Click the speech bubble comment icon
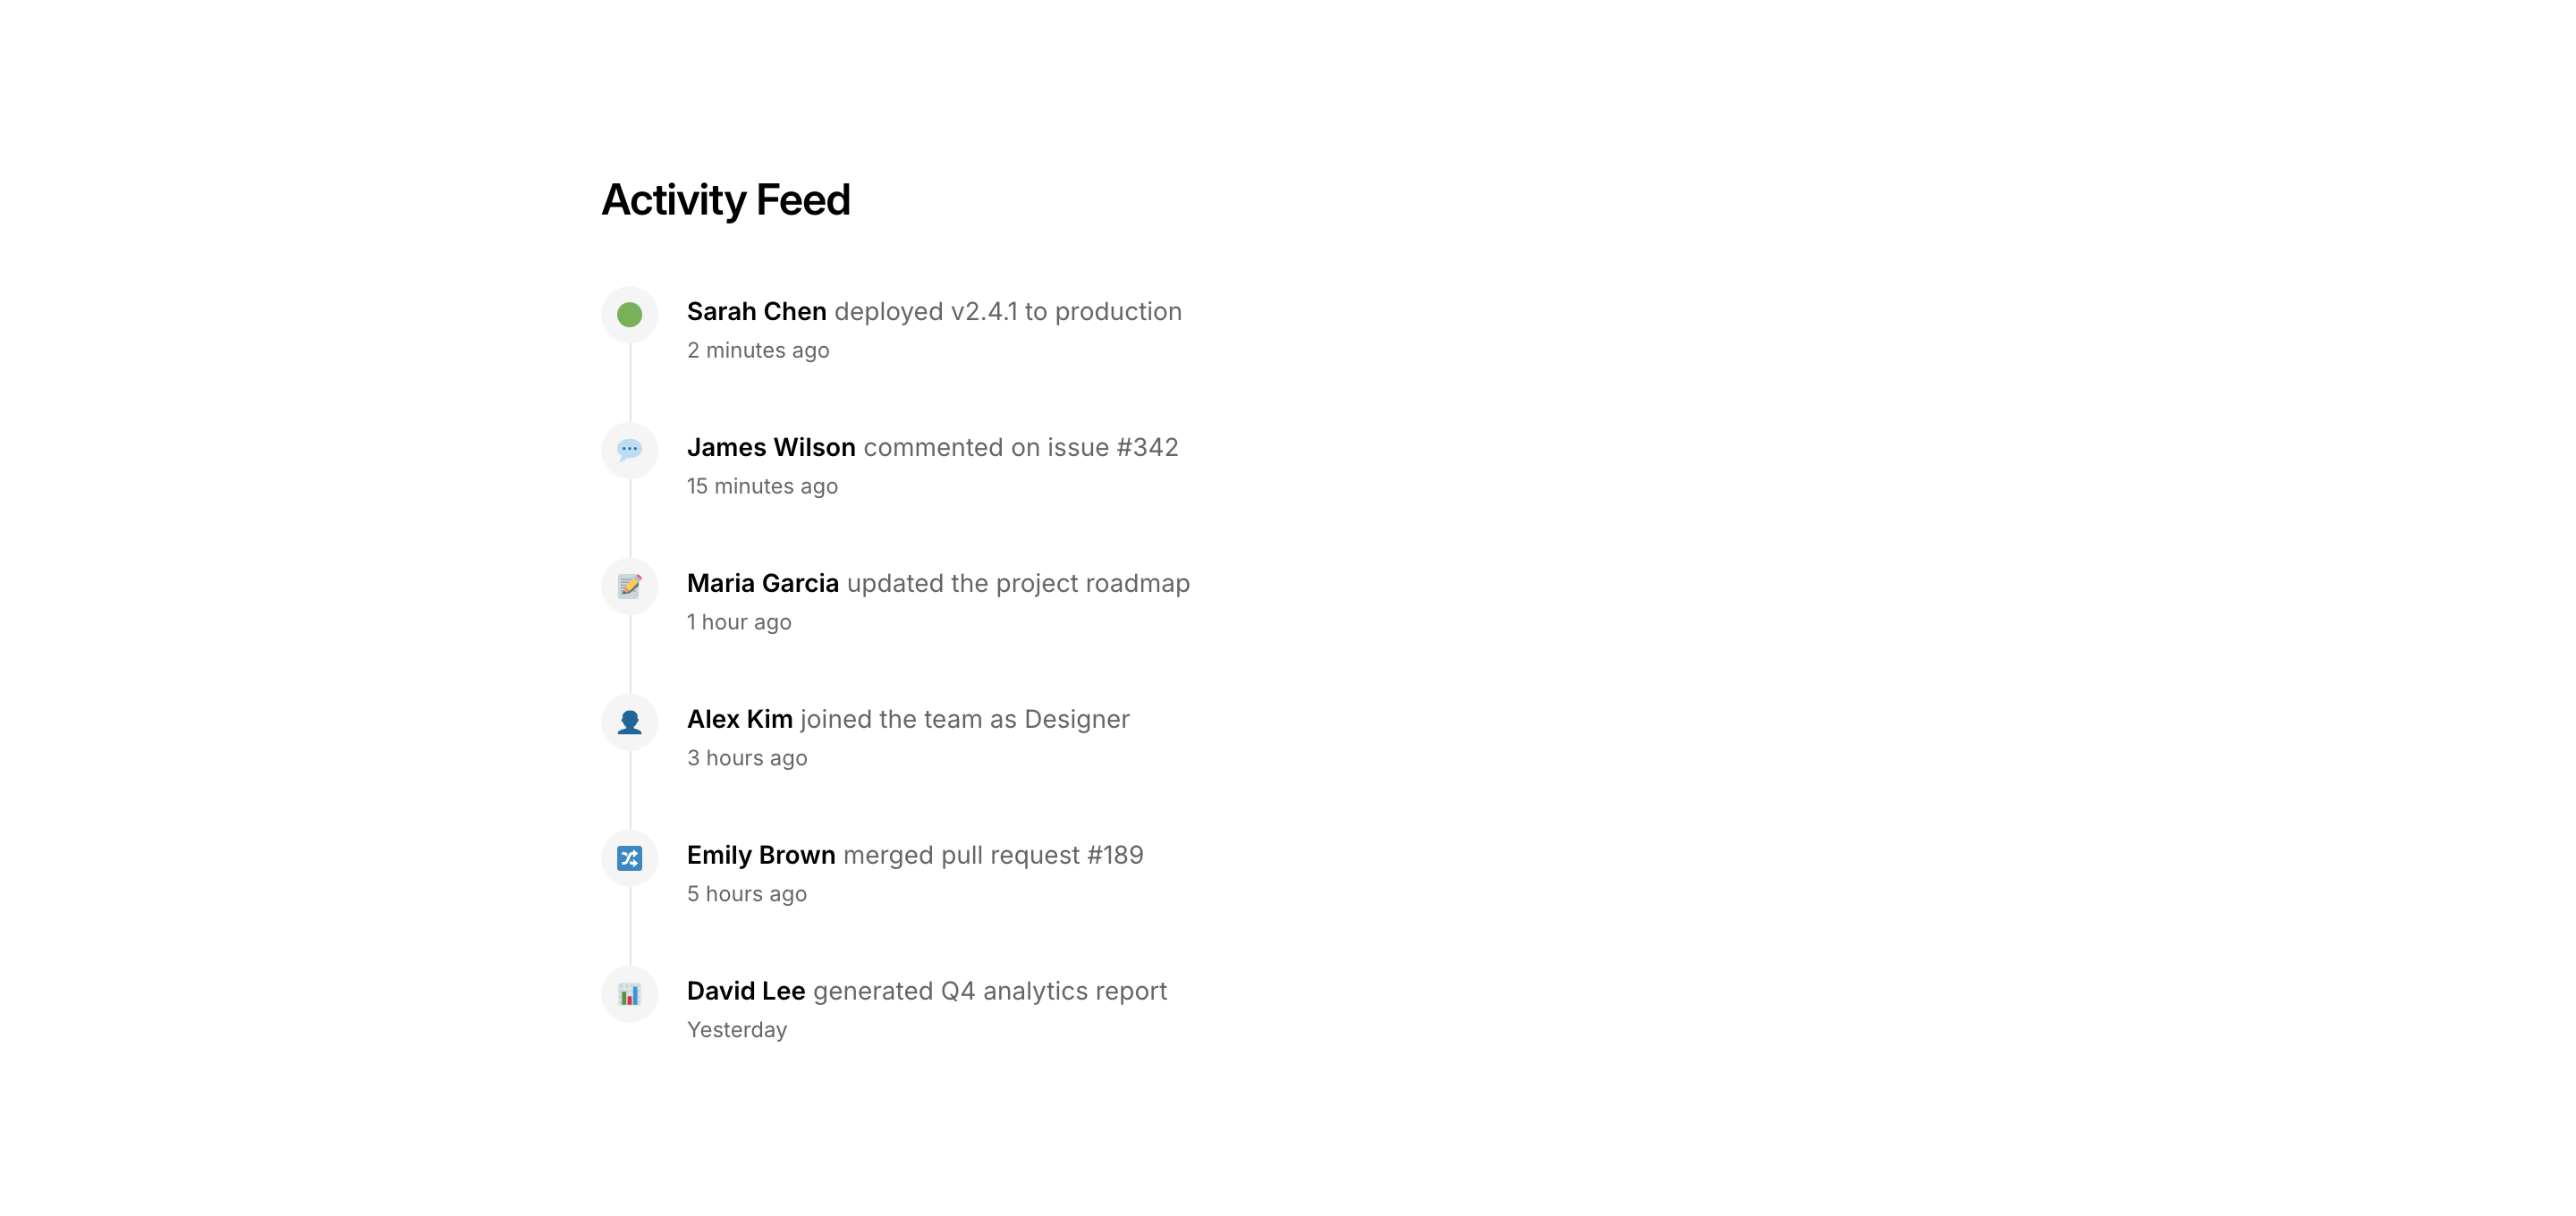 pos(629,450)
